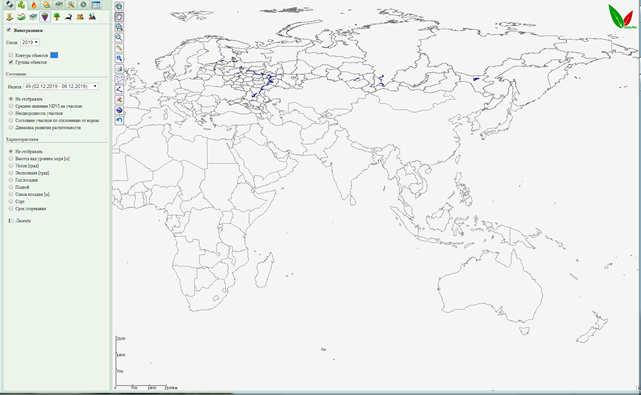Uncheck the Группы объектов checkbox
641x395 pixels.
(11, 62)
